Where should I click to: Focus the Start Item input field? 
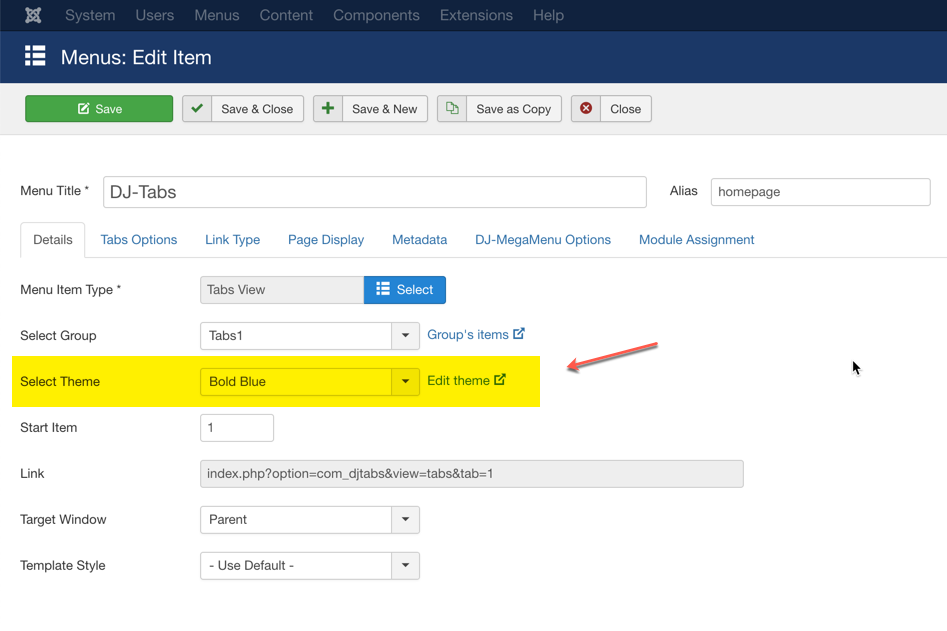click(237, 428)
